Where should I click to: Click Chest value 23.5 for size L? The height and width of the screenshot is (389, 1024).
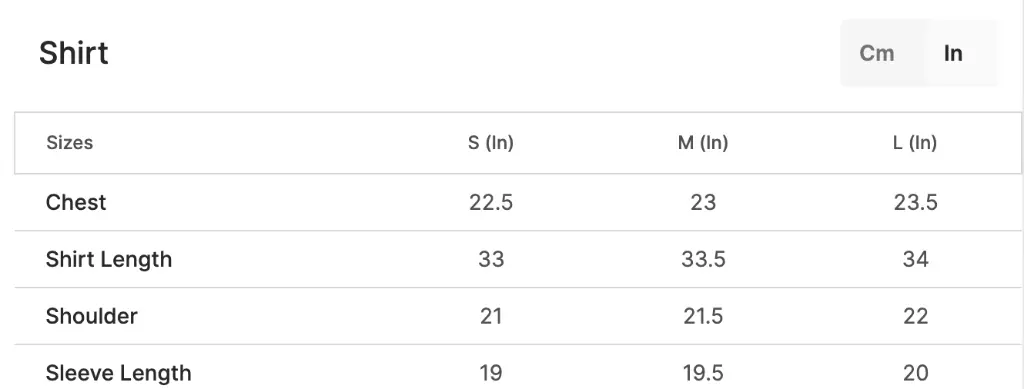[916, 202]
